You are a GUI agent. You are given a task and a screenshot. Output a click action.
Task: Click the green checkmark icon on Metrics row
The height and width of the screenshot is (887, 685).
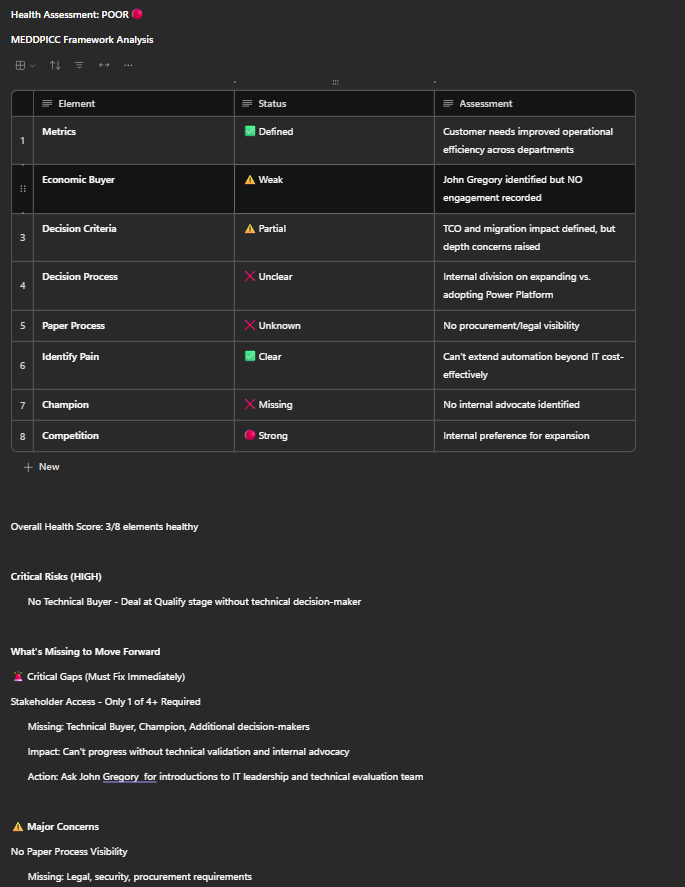(248, 131)
